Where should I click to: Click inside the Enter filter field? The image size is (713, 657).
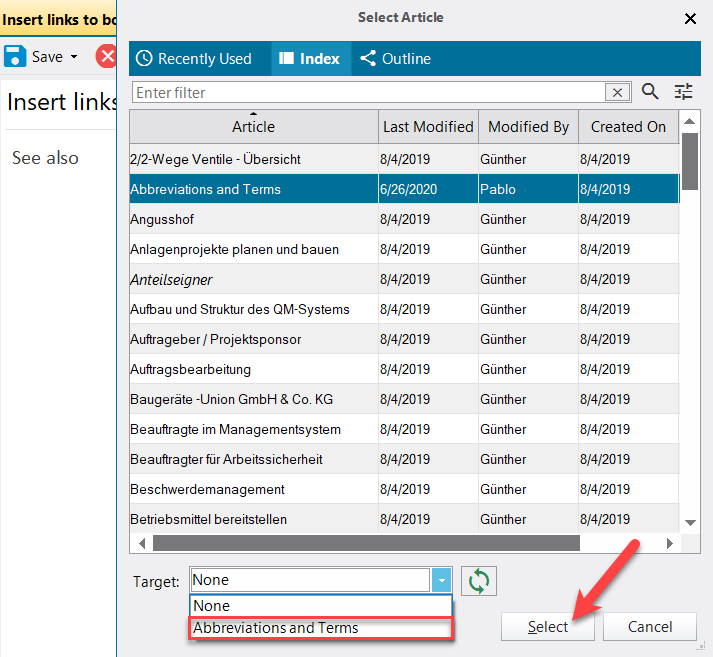[368, 93]
